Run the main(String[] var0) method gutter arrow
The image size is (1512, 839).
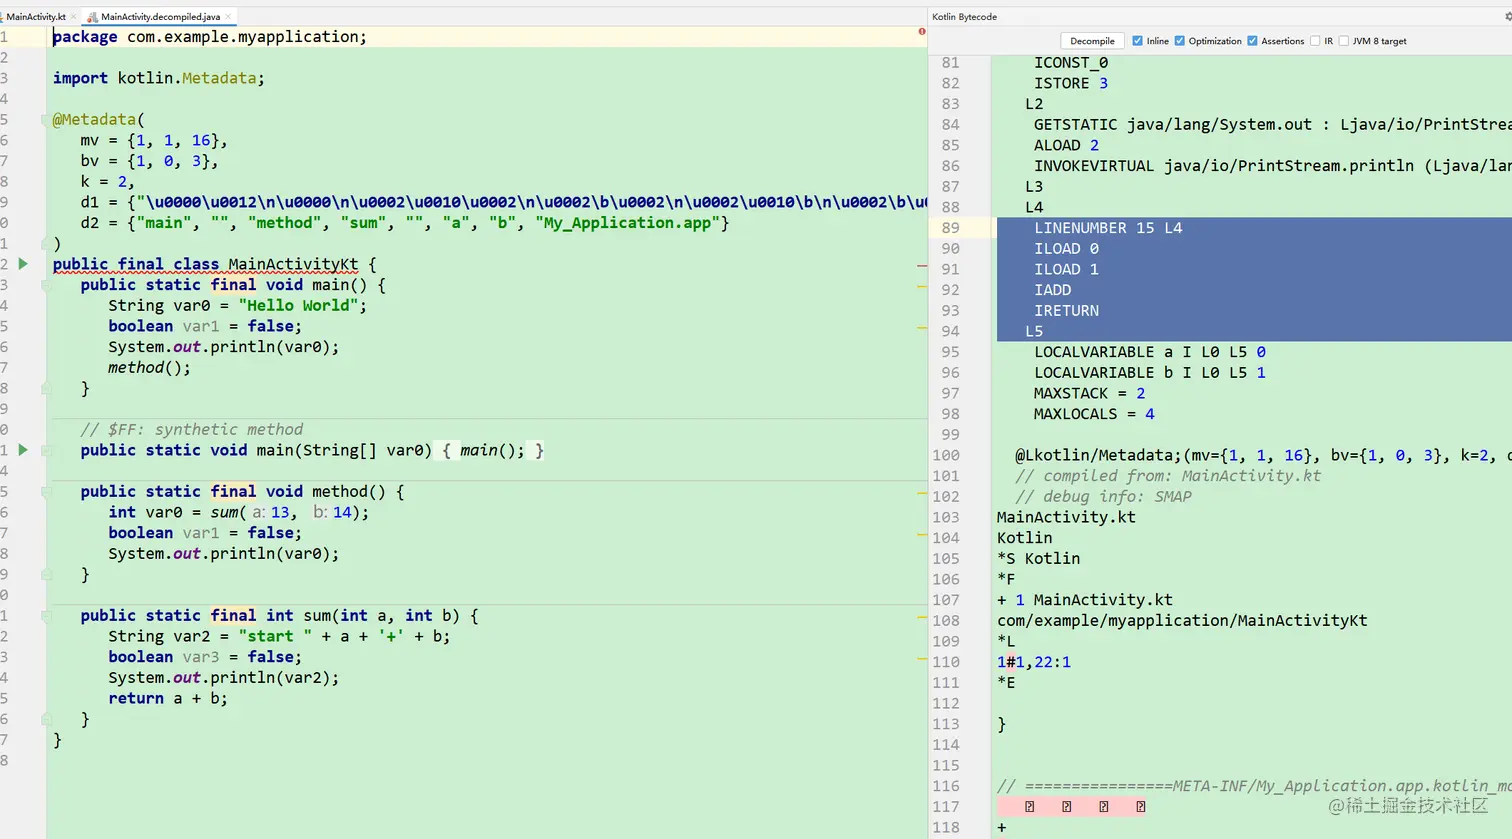[x=23, y=450]
